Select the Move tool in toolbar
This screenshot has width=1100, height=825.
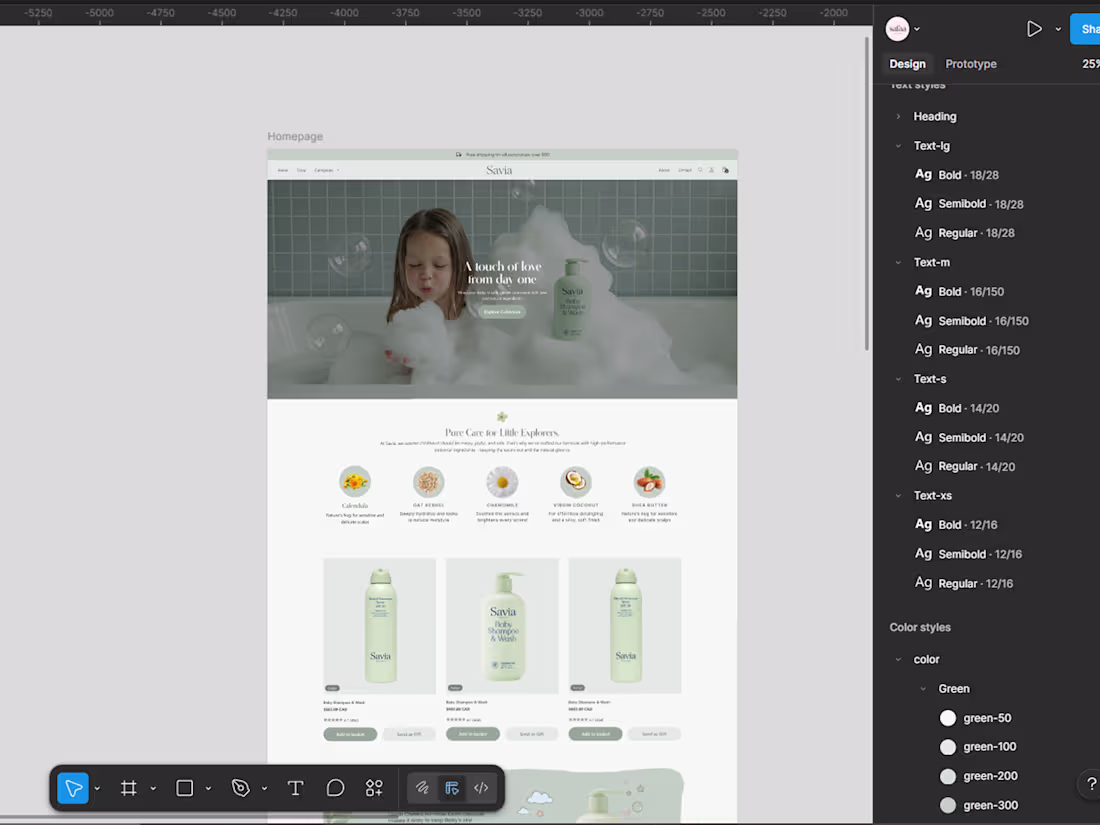73,788
